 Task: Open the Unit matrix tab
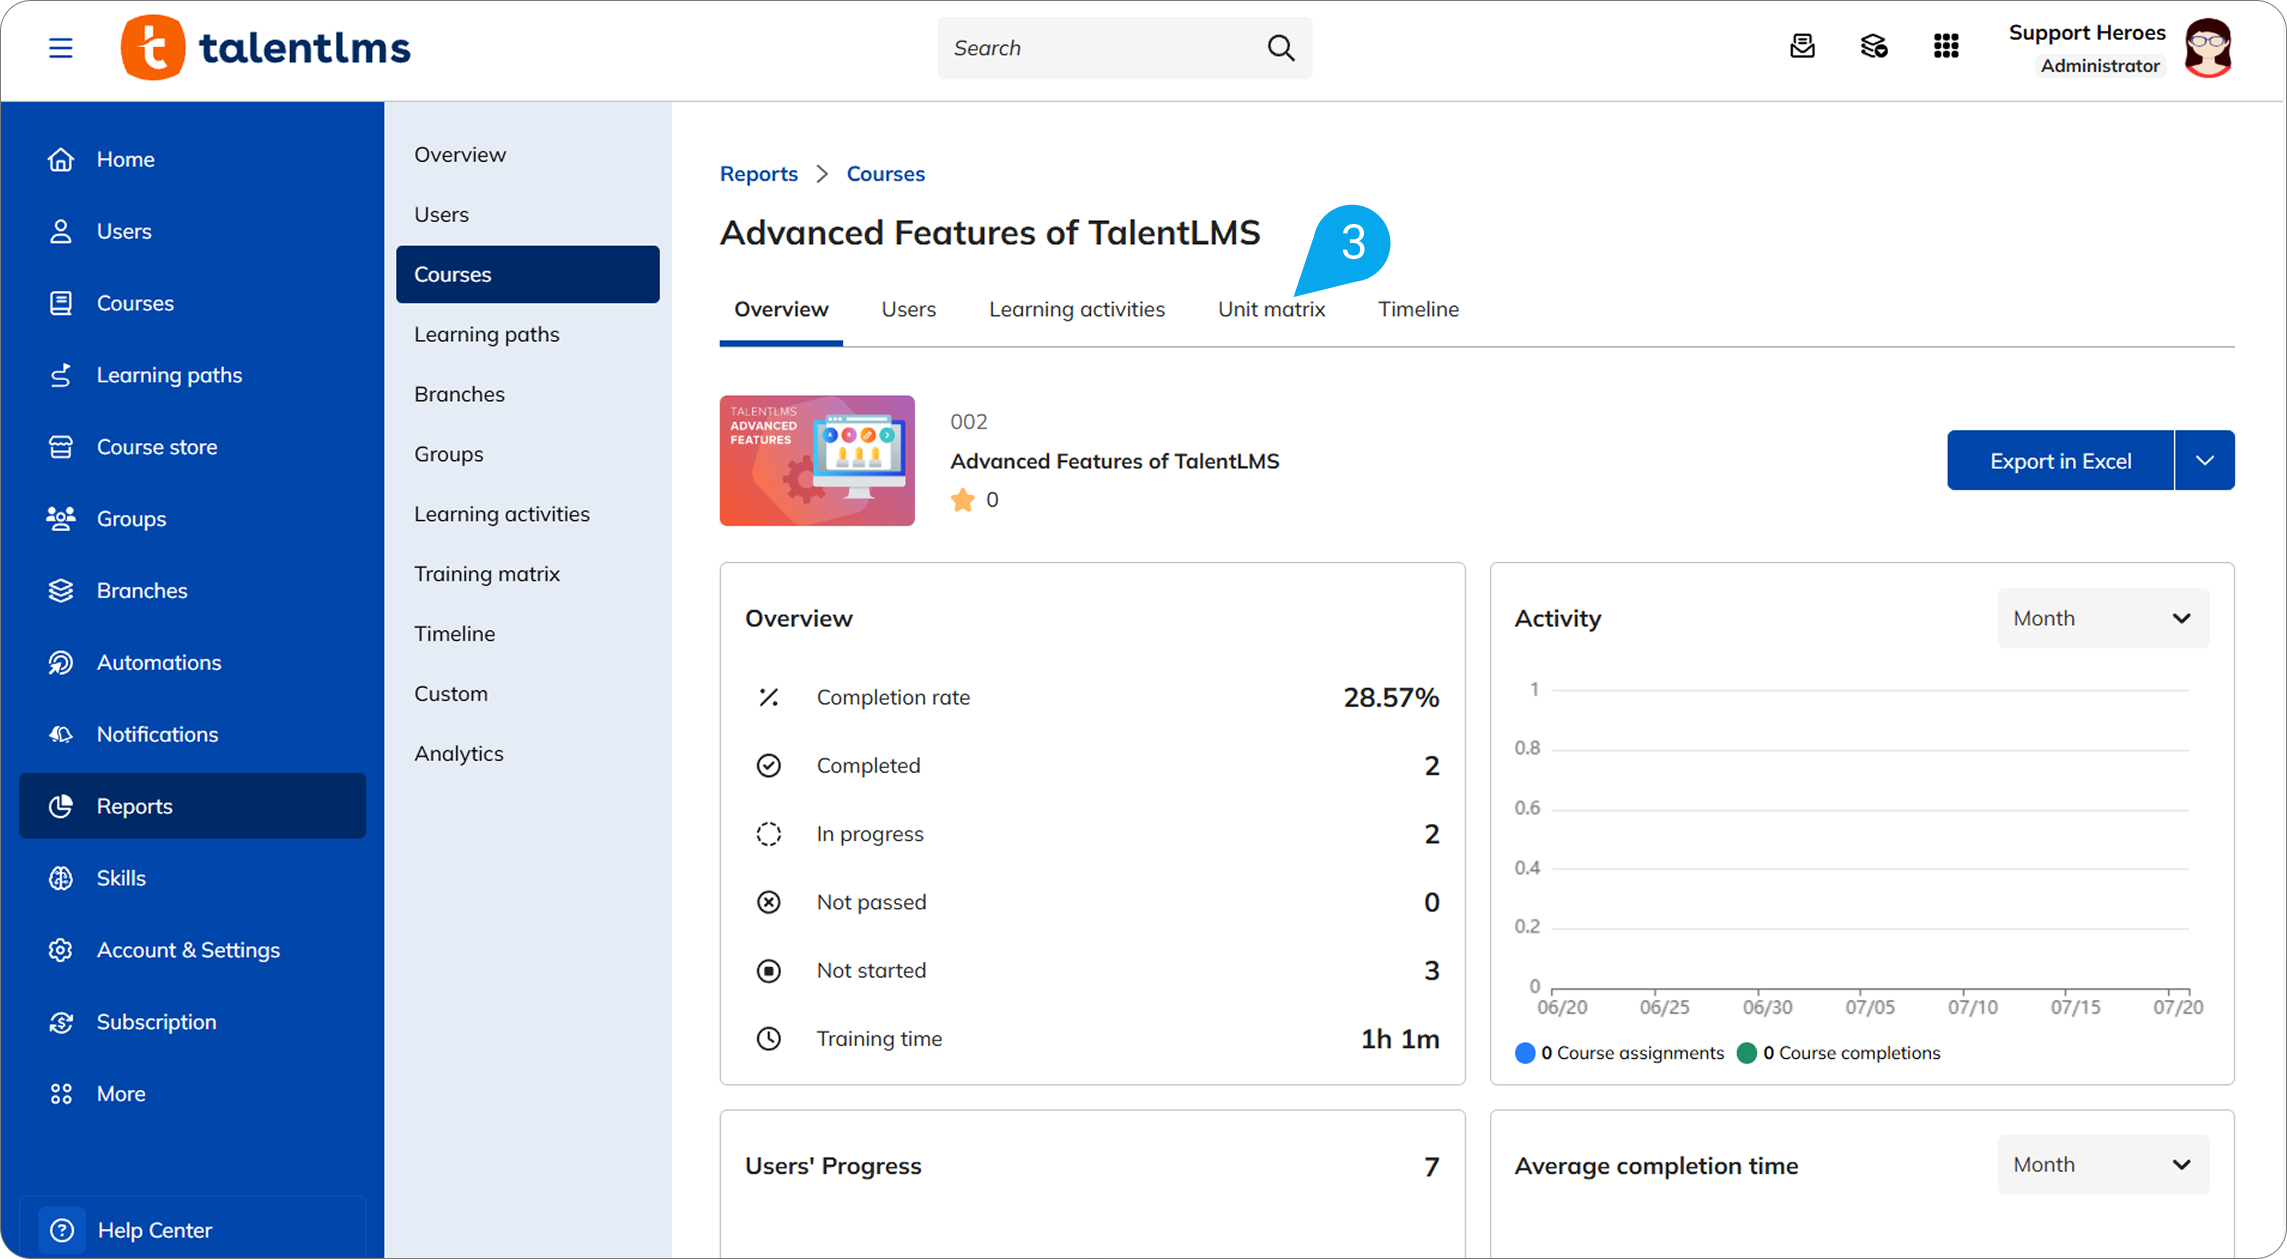pos(1271,310)
